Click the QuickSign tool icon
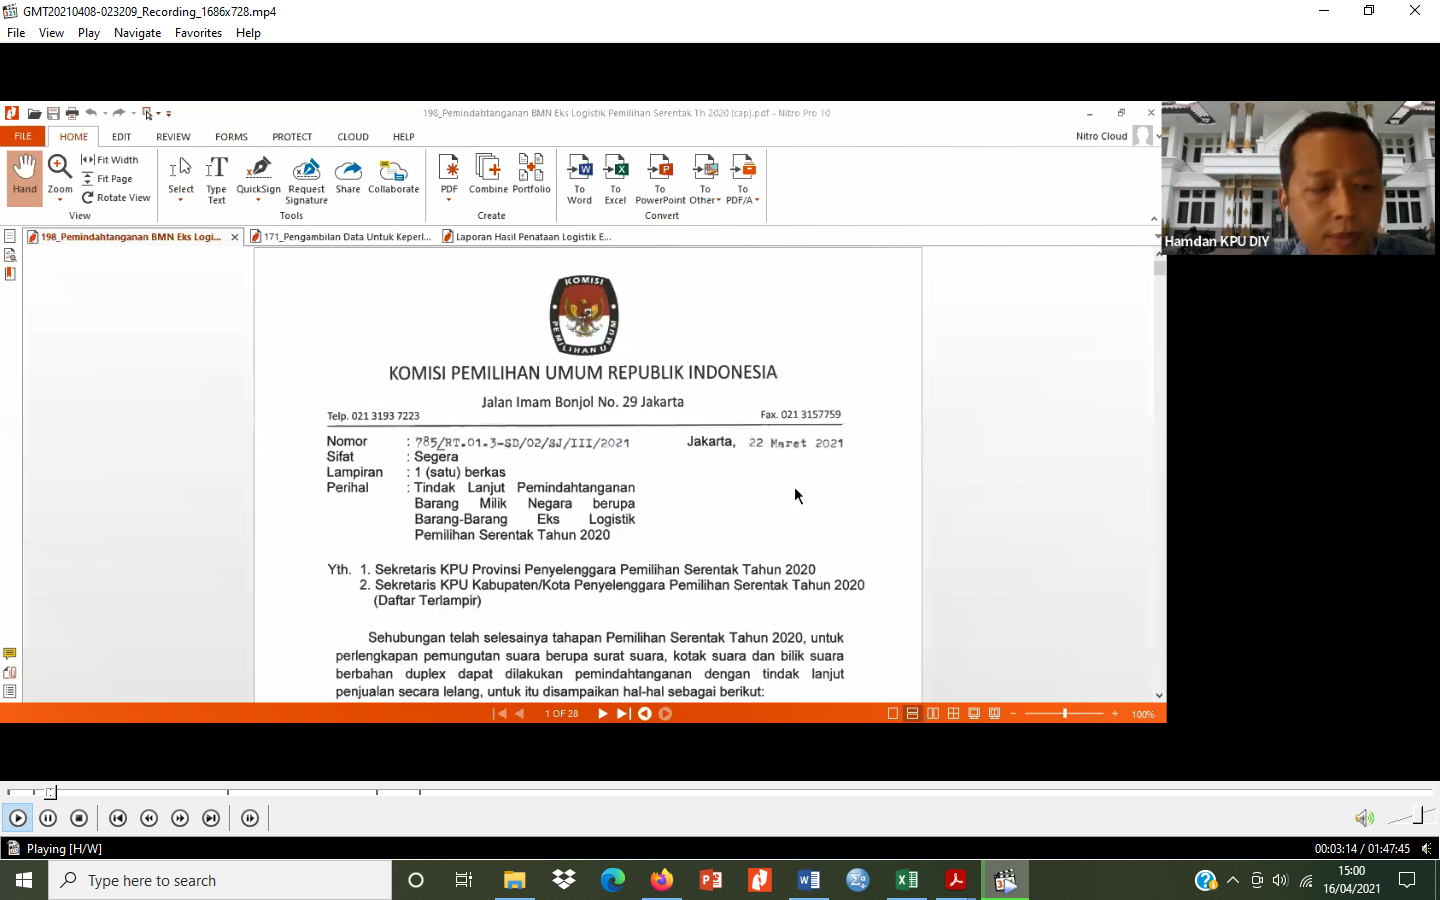This screenshot has height=900, width=1440. click(x=258, y=170)
